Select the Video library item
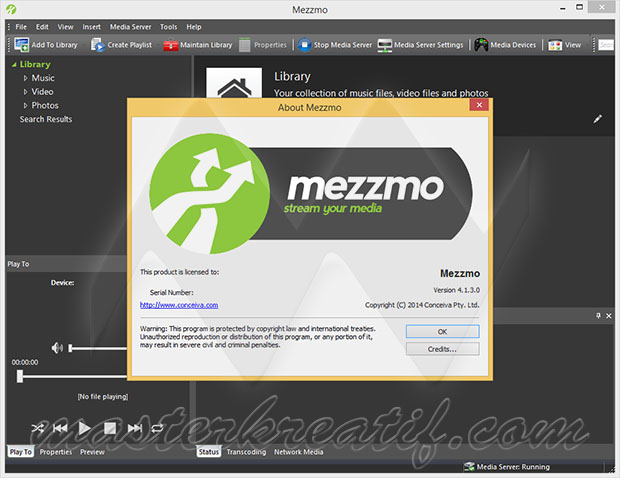The height and width of the screenshot is (478, 620). coord(42,92)
